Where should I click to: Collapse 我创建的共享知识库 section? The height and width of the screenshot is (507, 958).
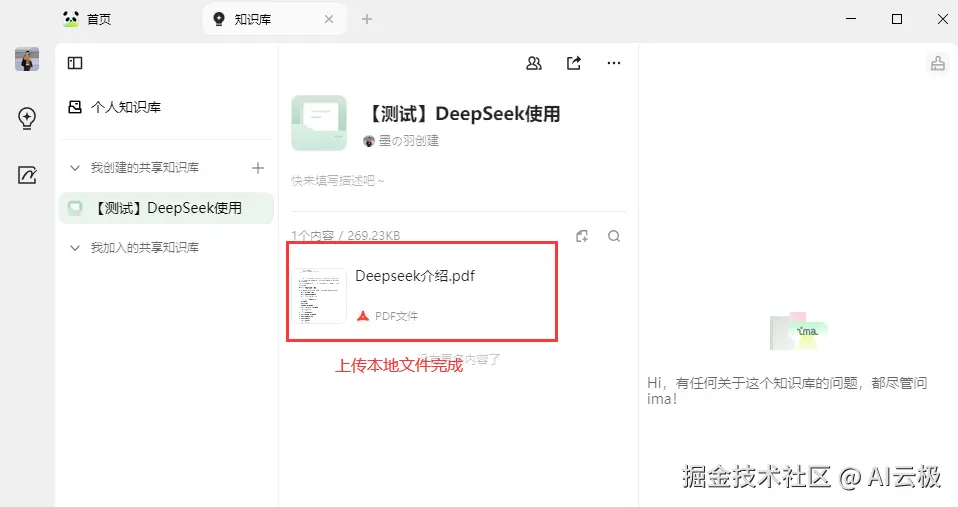click(x=75, y=167)
